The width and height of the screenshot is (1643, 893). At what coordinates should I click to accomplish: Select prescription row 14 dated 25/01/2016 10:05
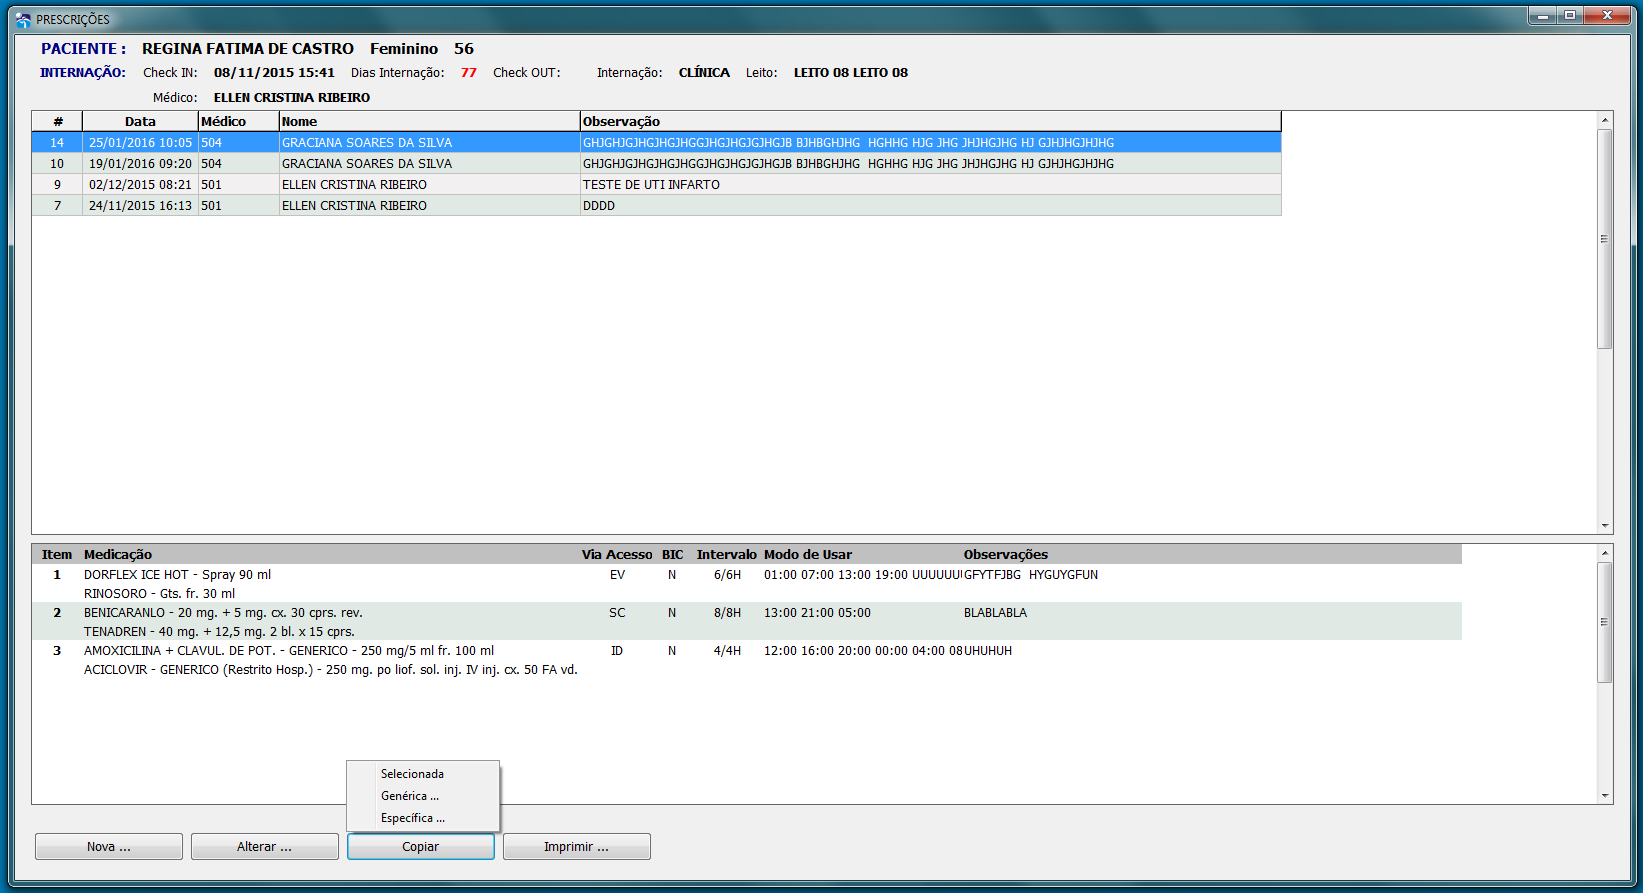tap(656, 143)
